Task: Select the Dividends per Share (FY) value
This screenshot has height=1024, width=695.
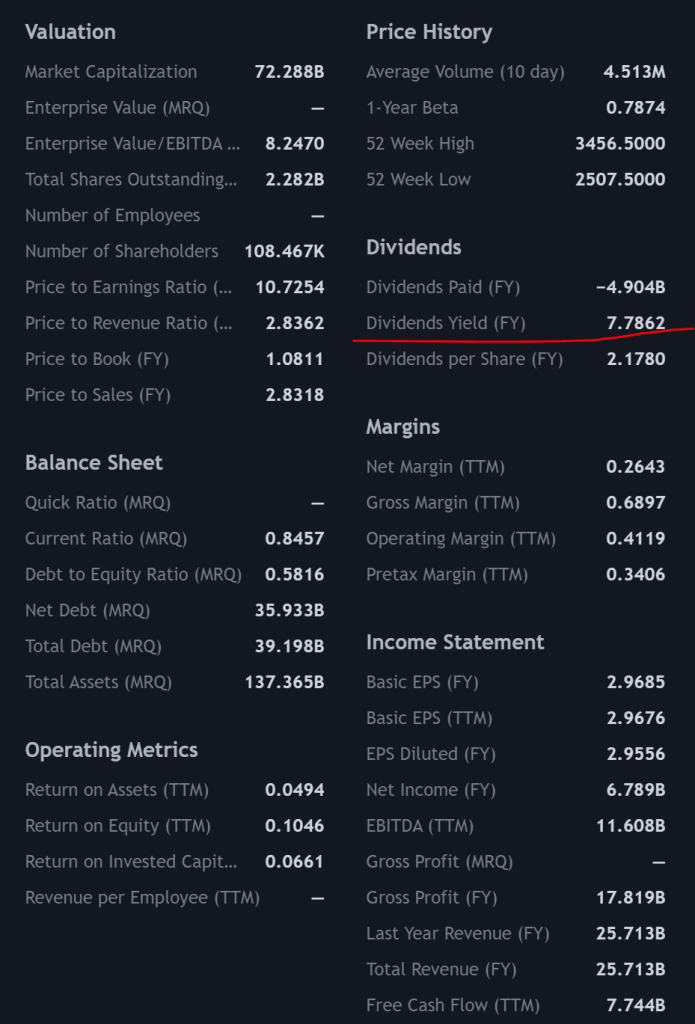Action: pyautogui.click(x=636, y=359)
